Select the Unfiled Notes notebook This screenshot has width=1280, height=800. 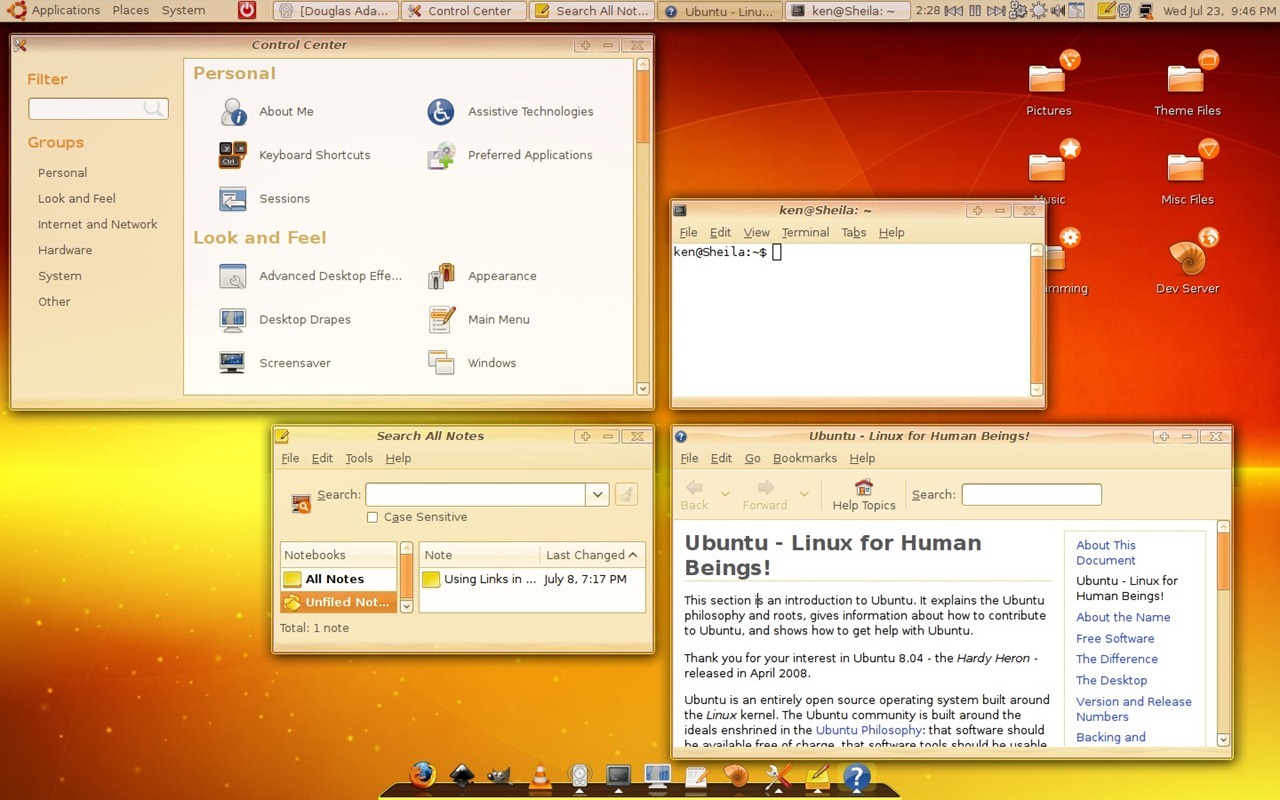pos(339,602)
